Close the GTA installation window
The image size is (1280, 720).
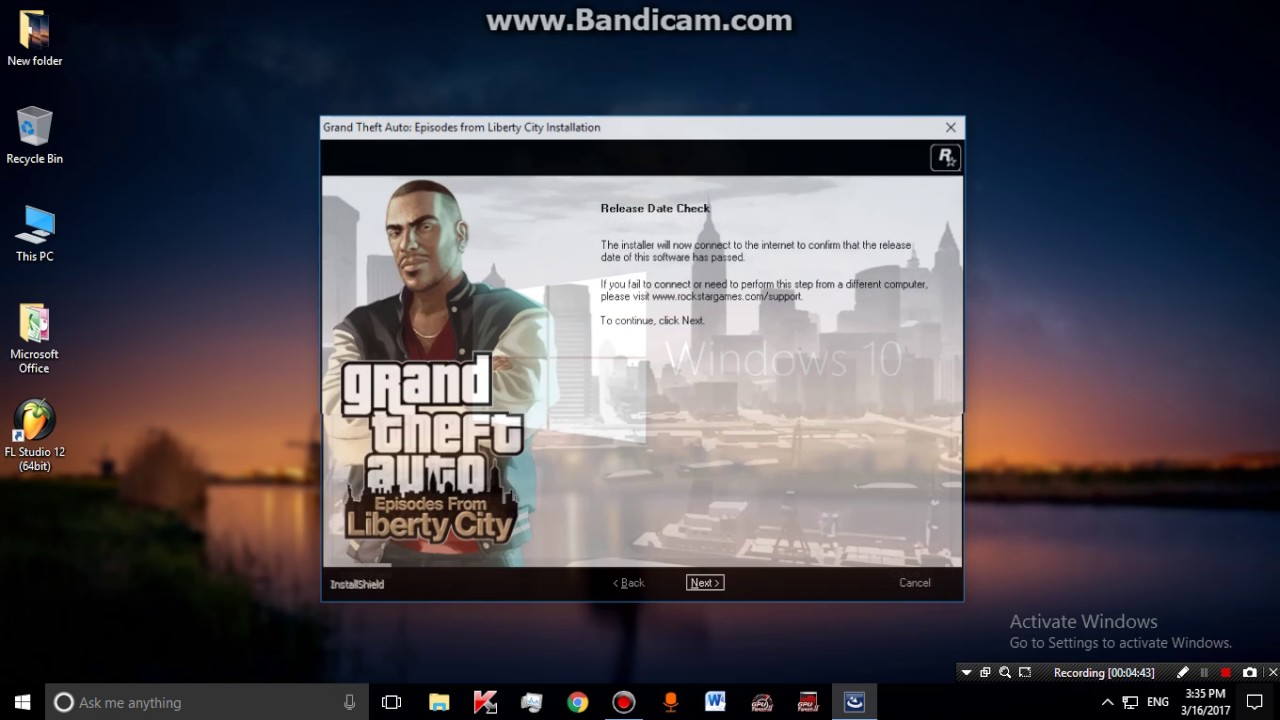pyautogui.click(x=950, y=127)
